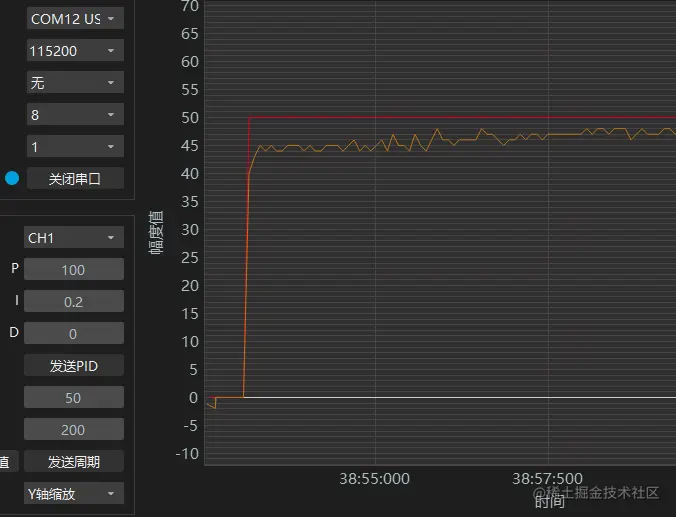This screenshot has height=517, width=676.
Task: Click the P label beside field 100
Action: point(15,268)
